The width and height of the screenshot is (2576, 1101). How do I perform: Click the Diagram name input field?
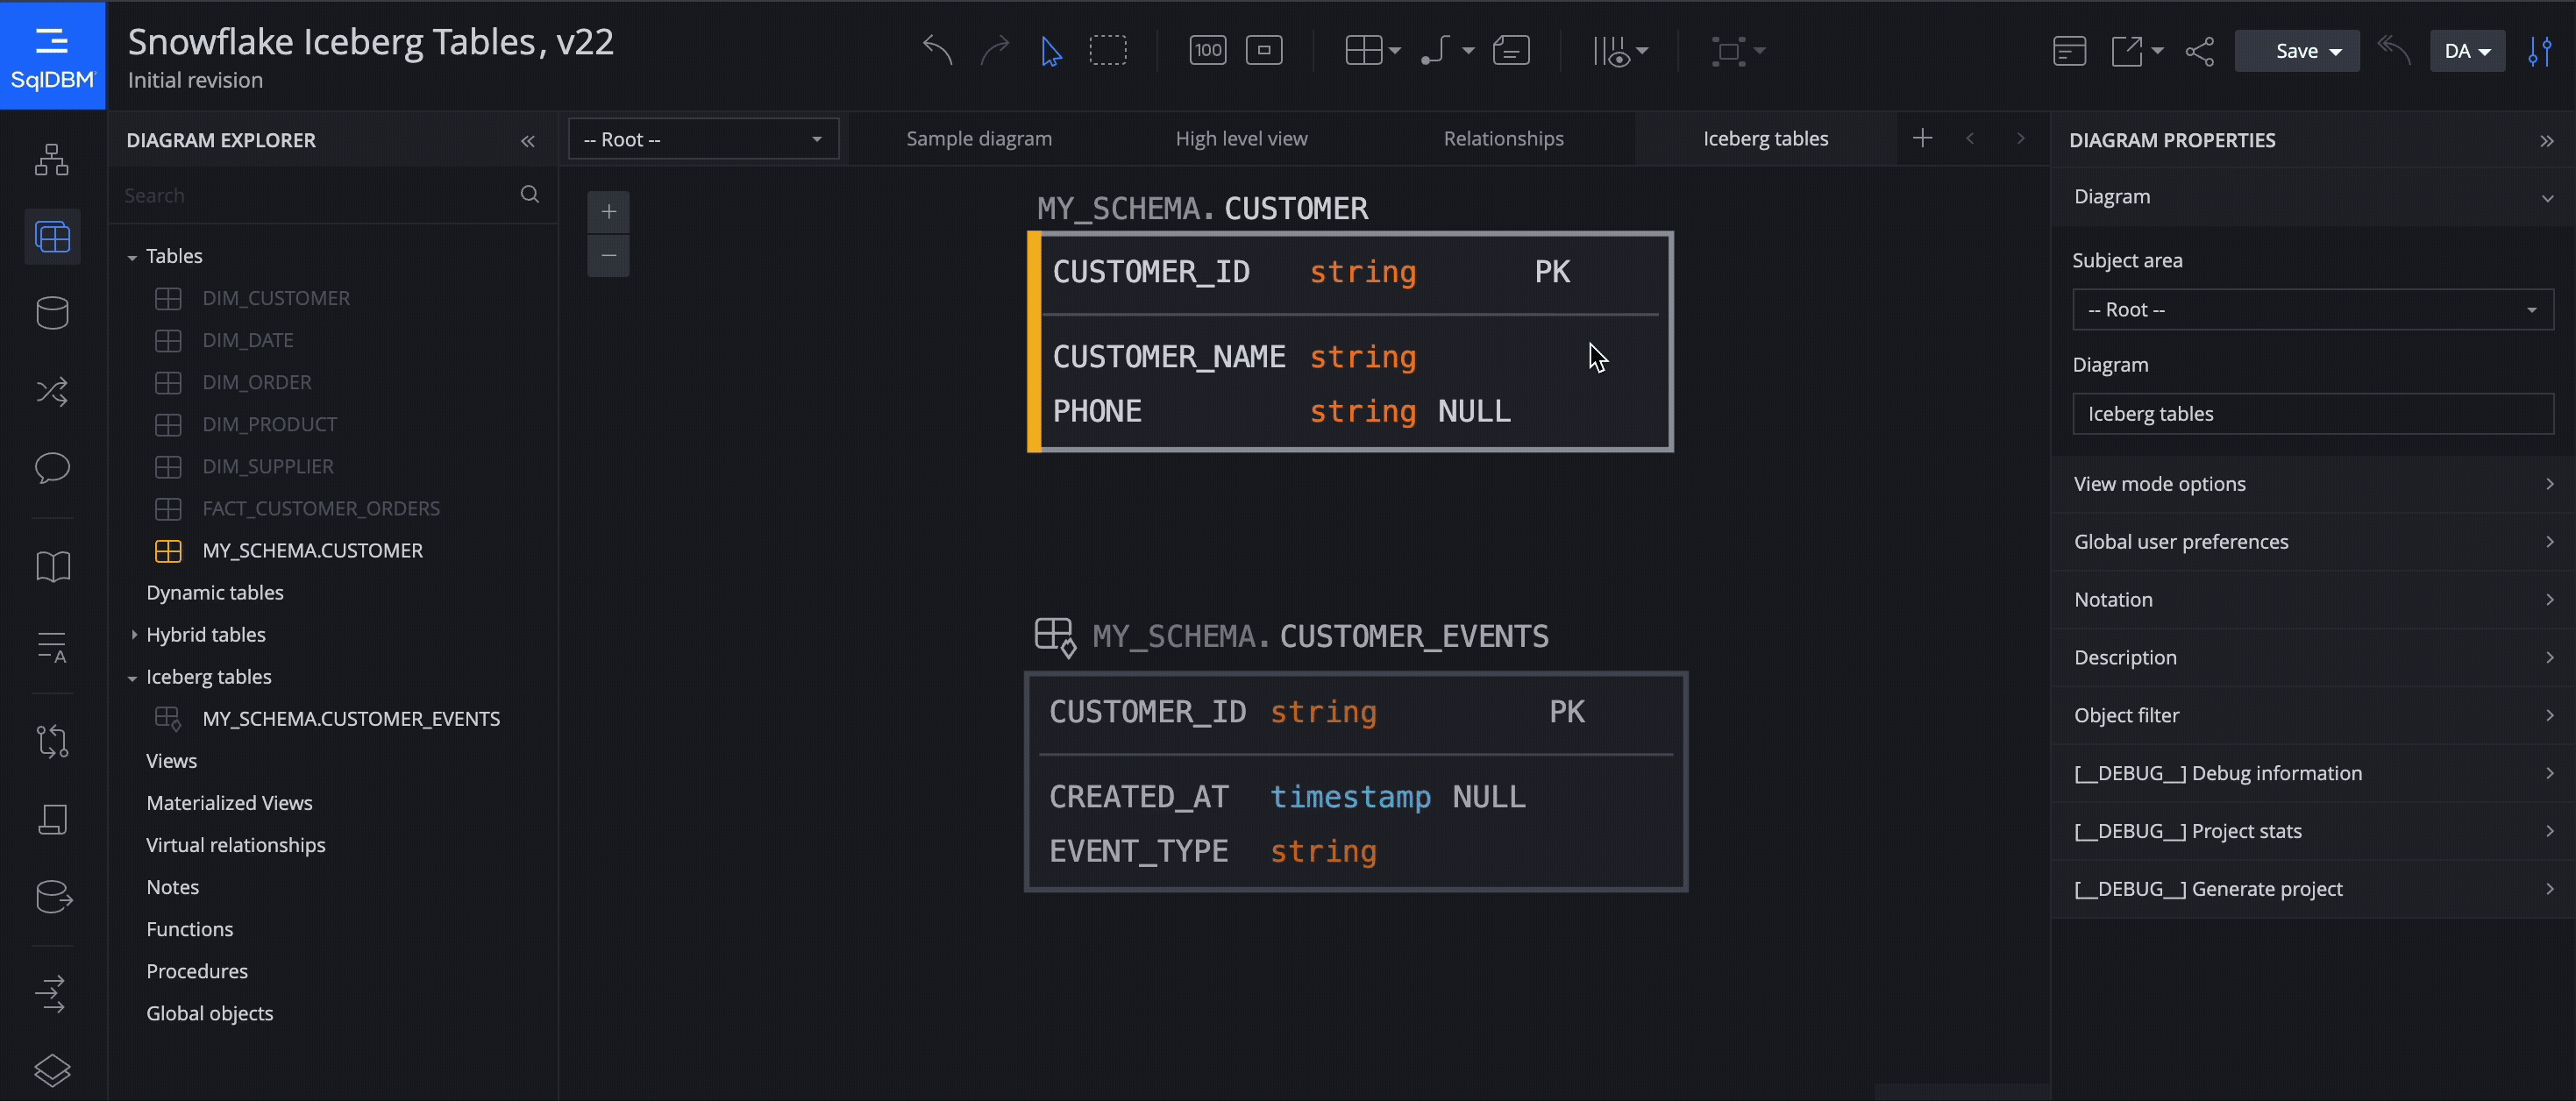pos(2312,414)
